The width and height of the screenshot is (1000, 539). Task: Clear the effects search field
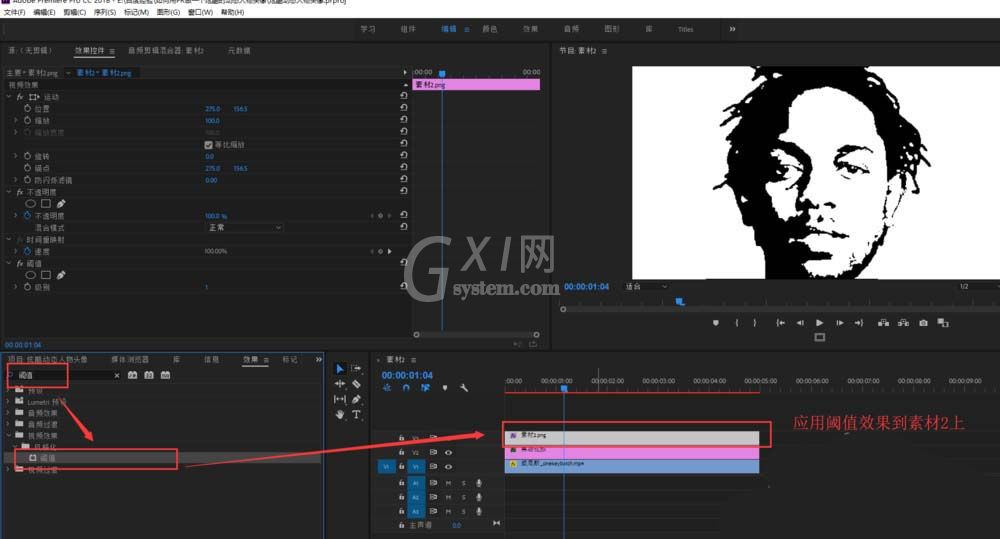[117, 376]
